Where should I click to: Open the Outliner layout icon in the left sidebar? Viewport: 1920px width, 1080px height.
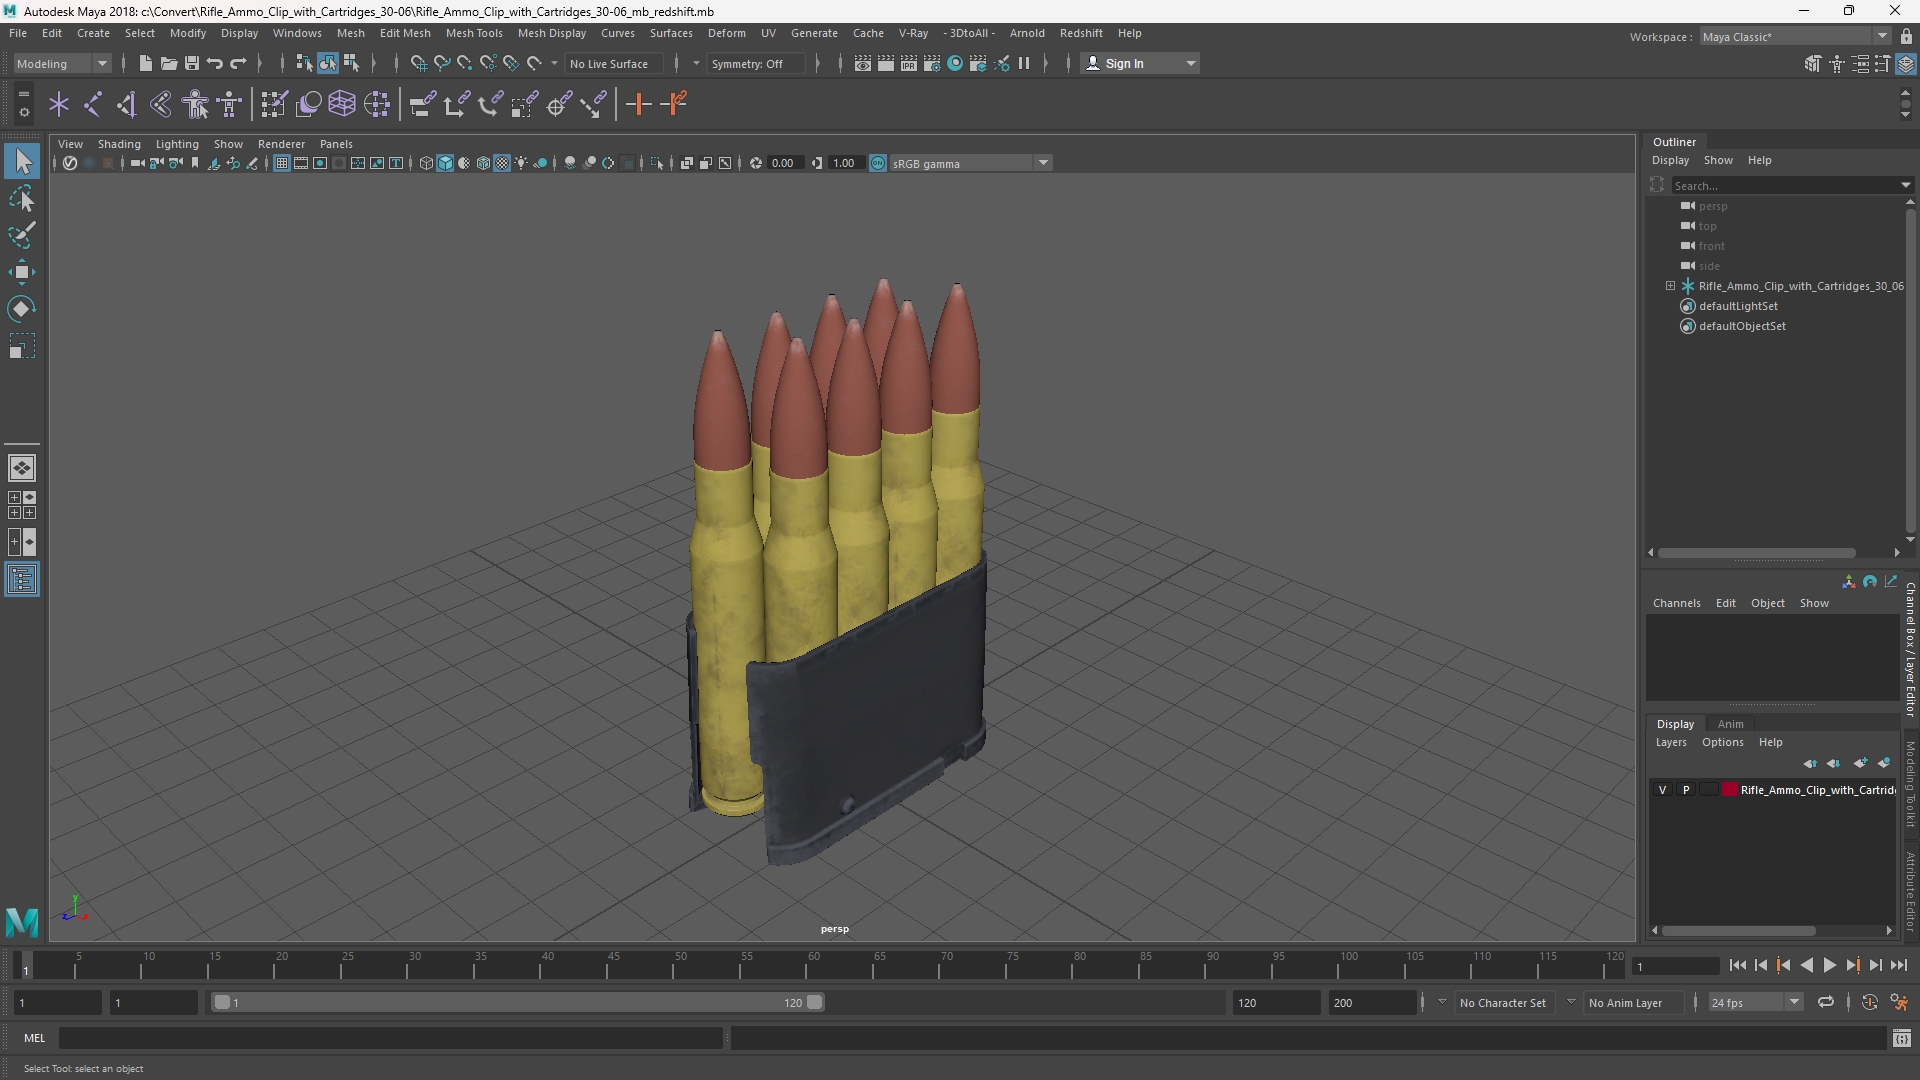(22, 580)
